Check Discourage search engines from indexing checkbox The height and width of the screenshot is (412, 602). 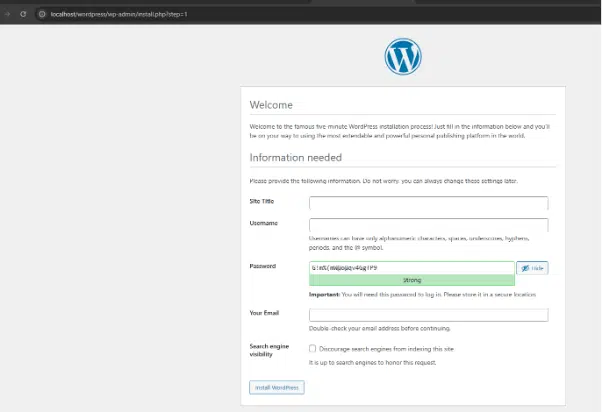[313, 348]
